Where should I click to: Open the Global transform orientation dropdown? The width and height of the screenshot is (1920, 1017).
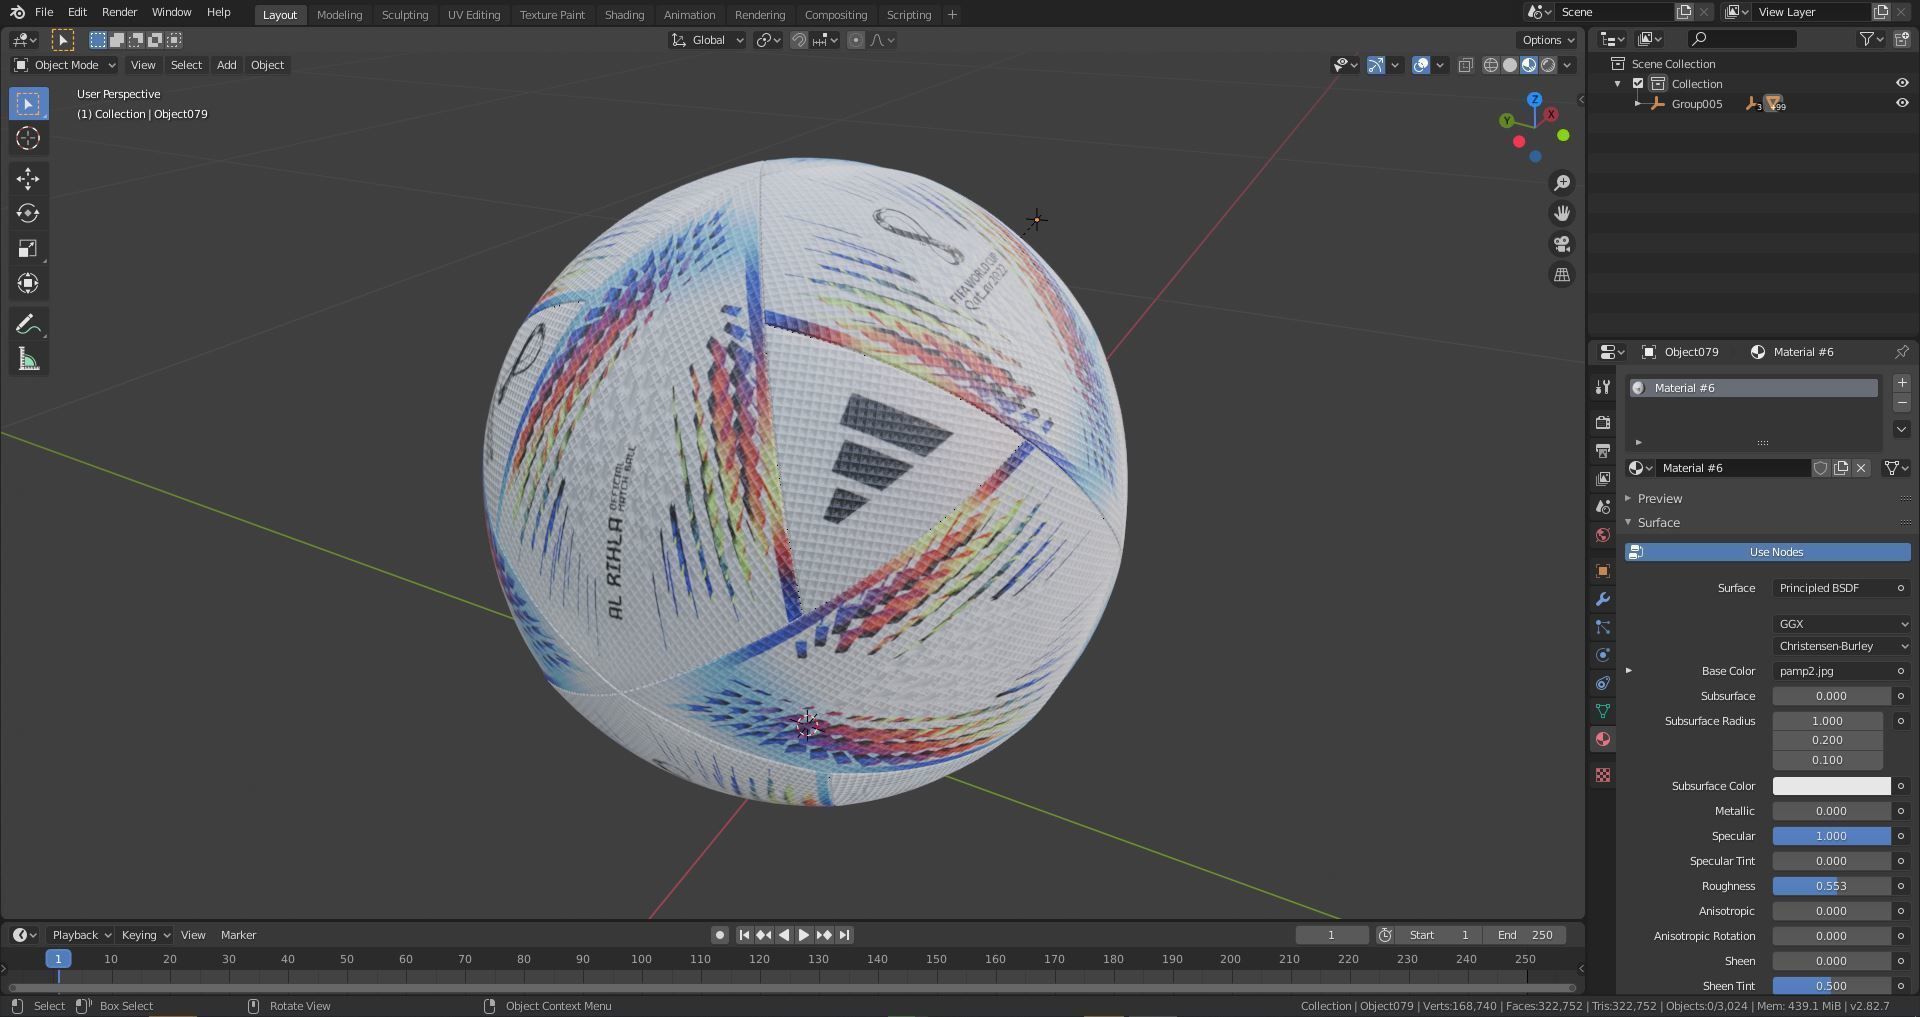click(708, 40)
